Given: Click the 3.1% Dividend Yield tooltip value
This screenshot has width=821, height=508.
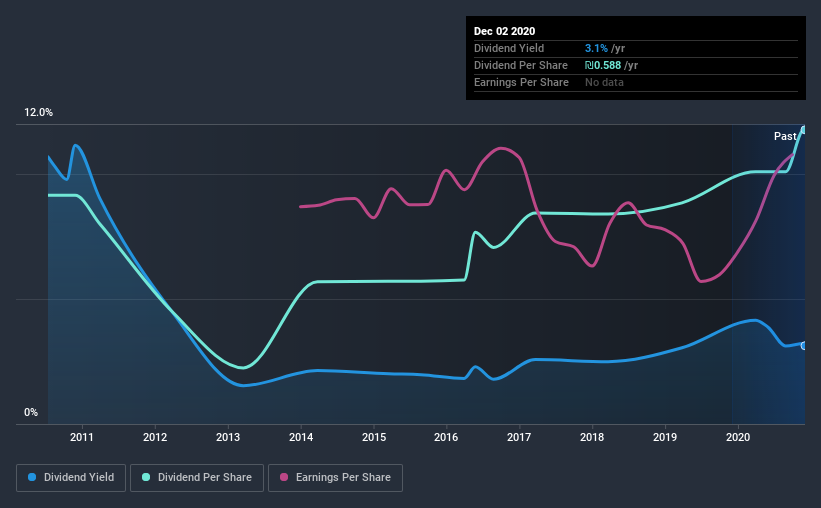Looking at the screenshot, I should pos(596,48).
